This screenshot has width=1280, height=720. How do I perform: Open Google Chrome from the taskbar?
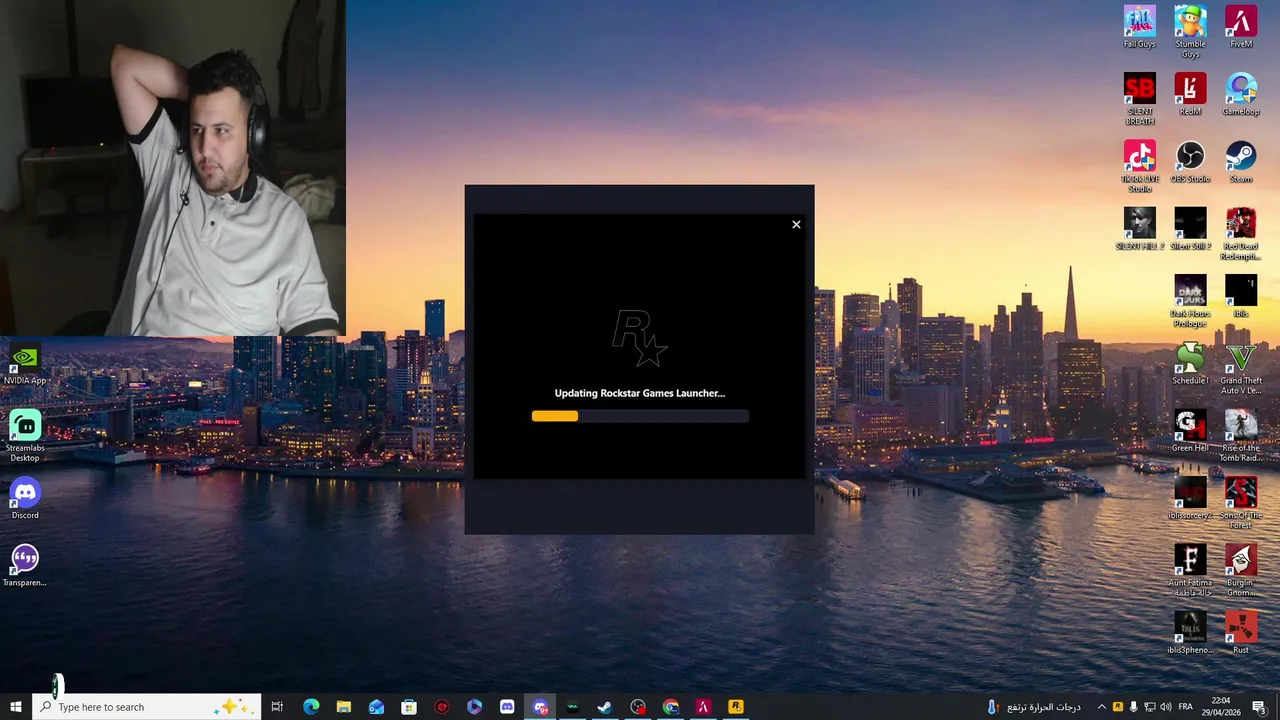tap(670, 707)
